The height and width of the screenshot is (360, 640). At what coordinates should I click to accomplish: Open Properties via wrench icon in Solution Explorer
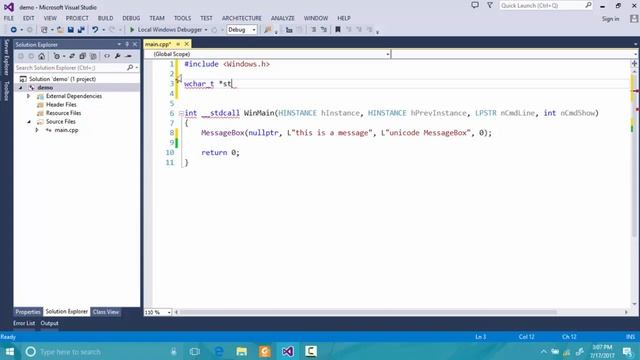coord(118,56)
